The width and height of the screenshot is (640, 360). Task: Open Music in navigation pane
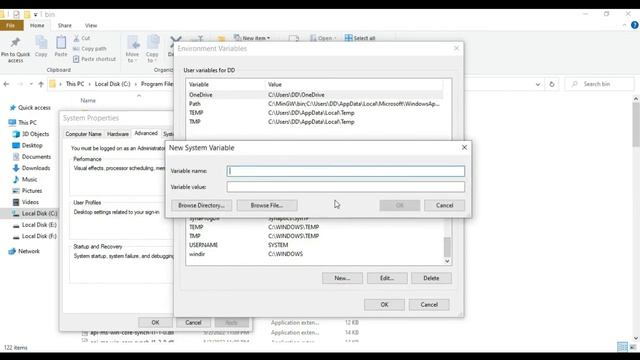pos(25,179)
